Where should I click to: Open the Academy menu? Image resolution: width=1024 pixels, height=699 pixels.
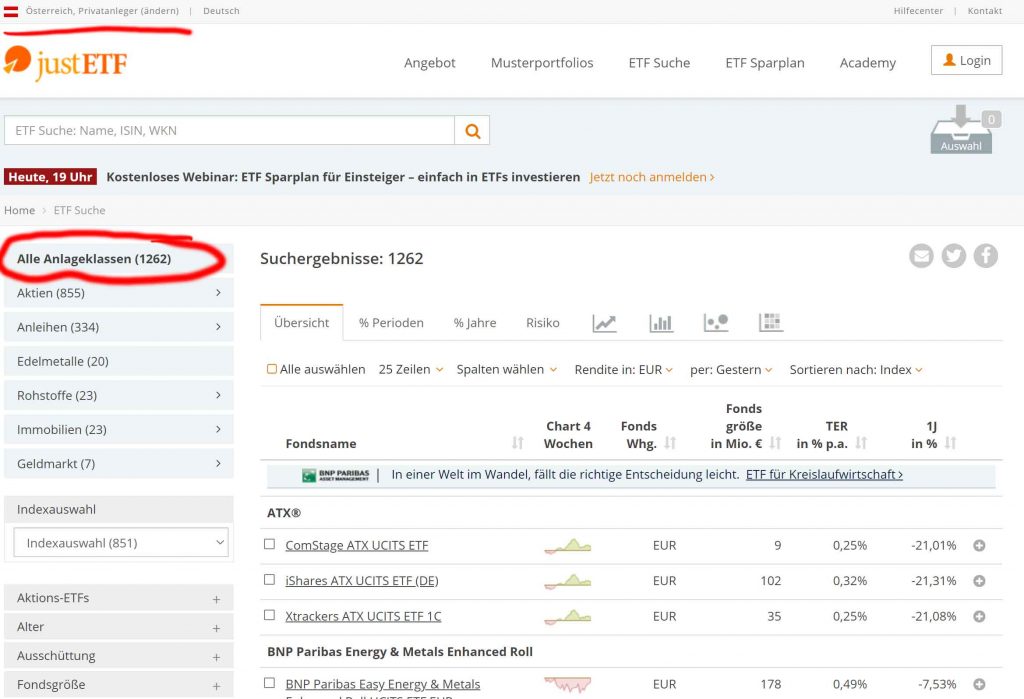pyautogui.click(x=867, y=63)
